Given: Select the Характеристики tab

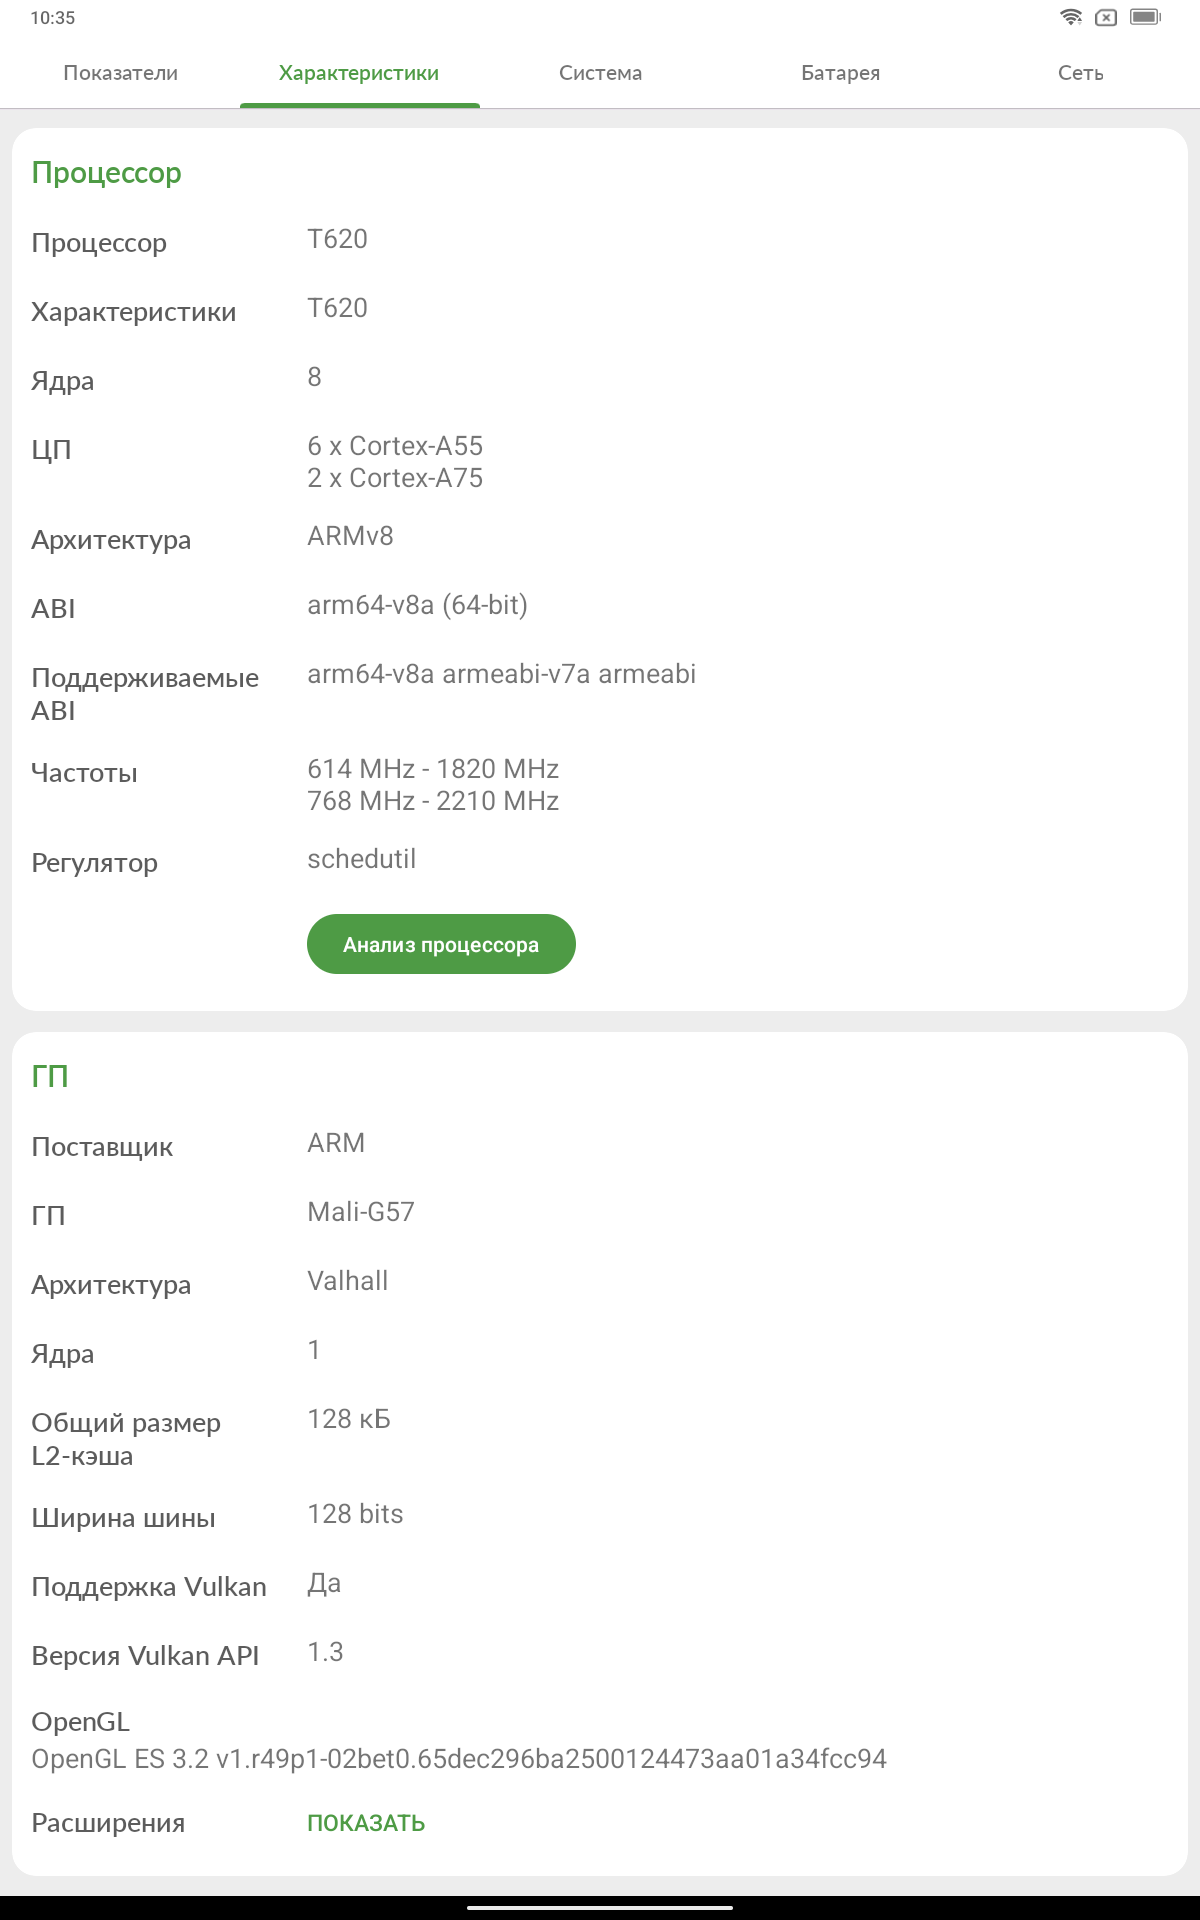Looking at the screenshot, I should coord(359,73).
